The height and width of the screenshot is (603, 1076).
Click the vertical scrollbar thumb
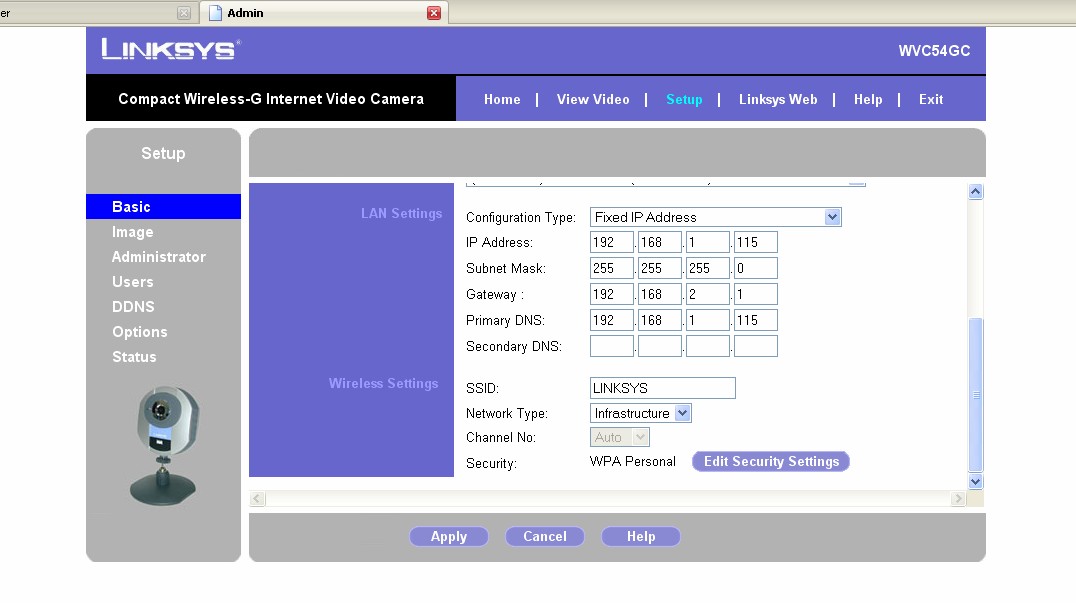[x=975, y=395]
